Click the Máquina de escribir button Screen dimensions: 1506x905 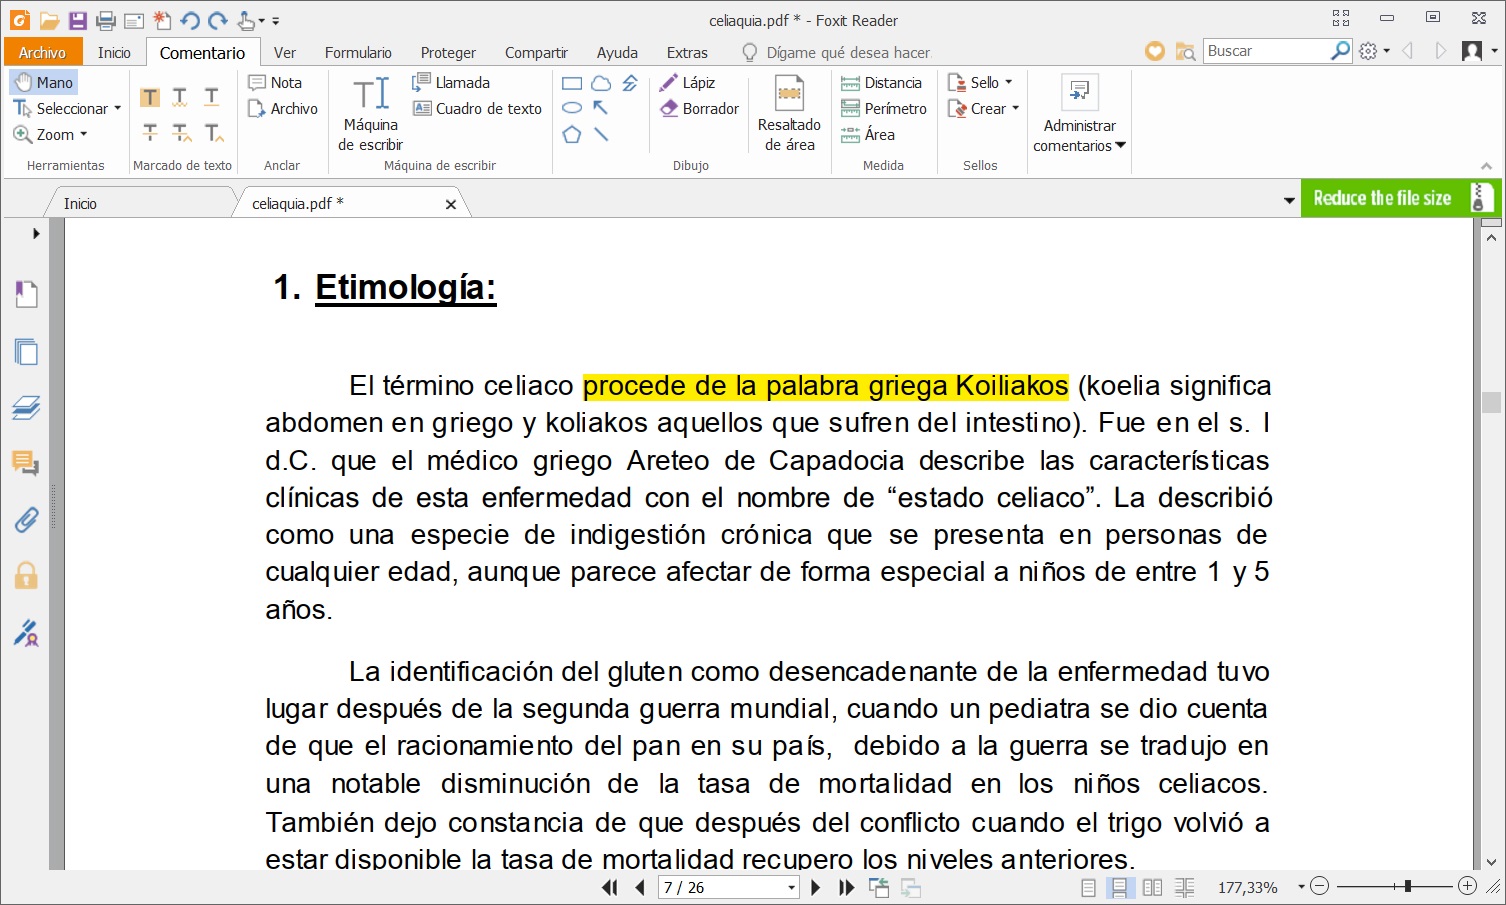371,114
